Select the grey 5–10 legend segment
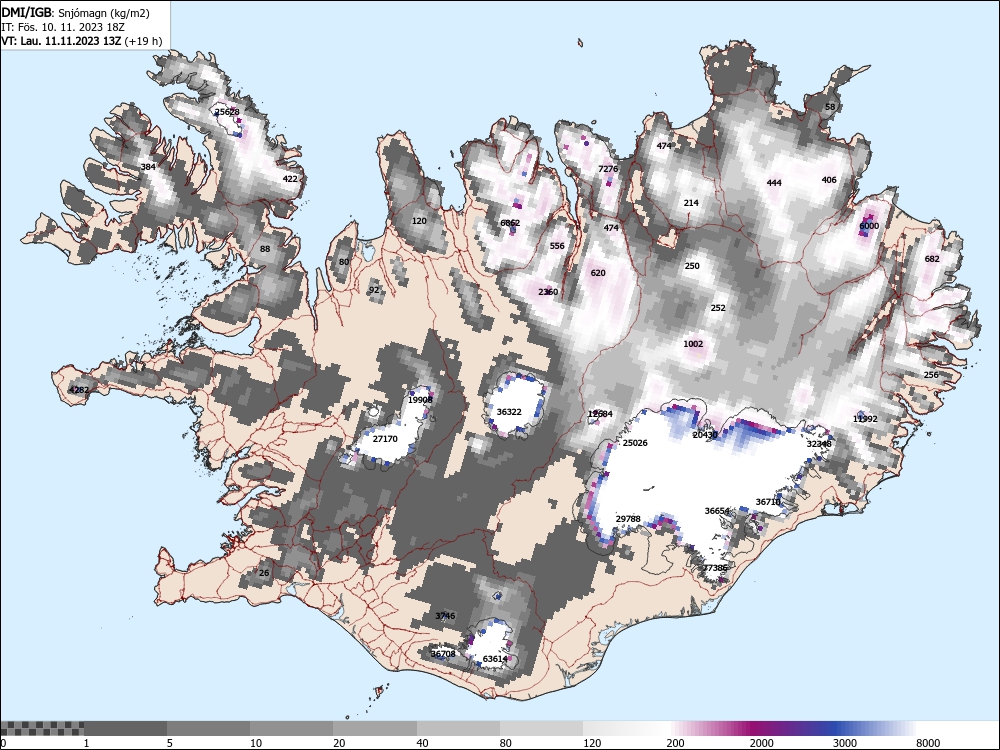The height and width of the screenshot is (750, 1000). (209, 729)
